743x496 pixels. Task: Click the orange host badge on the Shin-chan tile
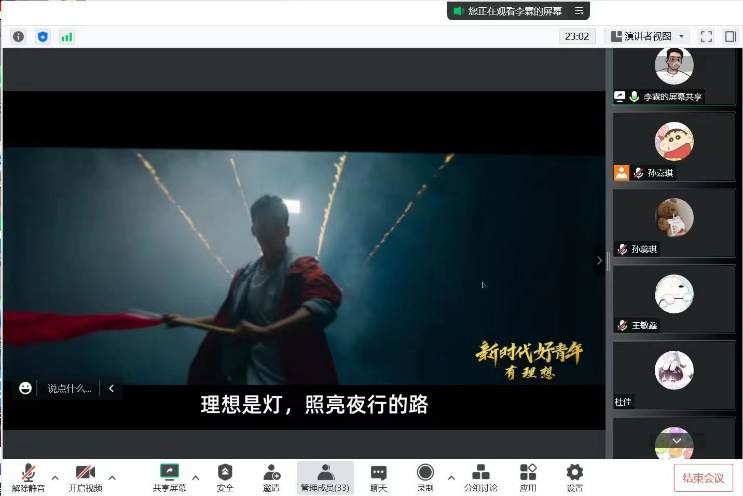(x=621, y=172)
